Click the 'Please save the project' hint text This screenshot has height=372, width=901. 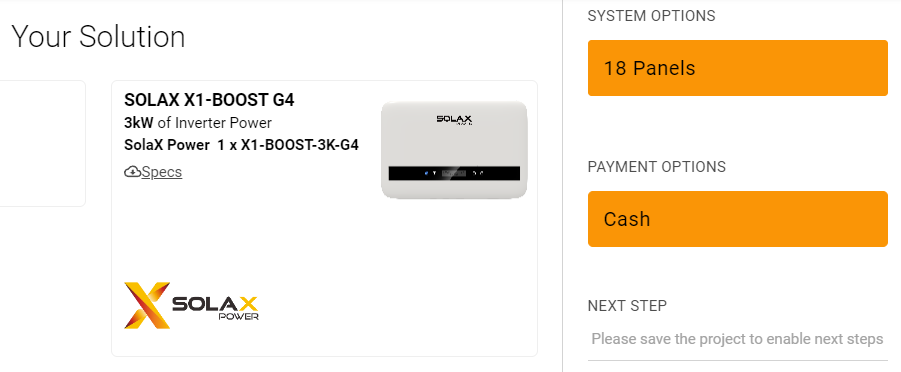click(737, 339)
